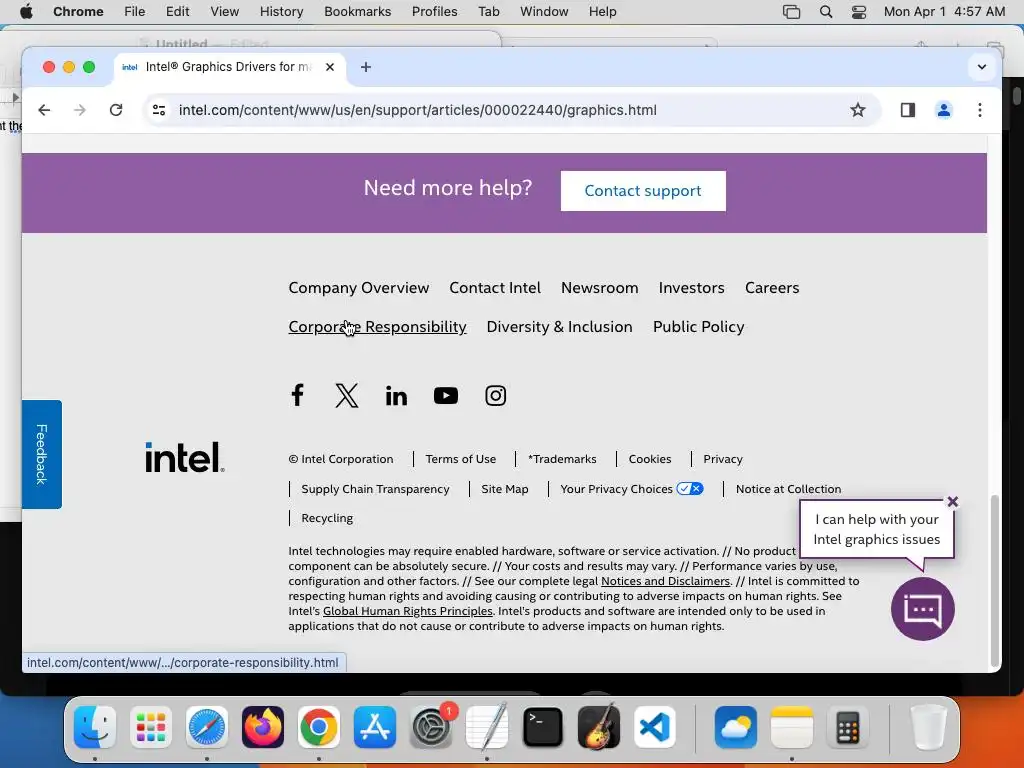Open Control Center in menu bar
This screenshot has width=1024, height=768.
[x=859, y=11]
